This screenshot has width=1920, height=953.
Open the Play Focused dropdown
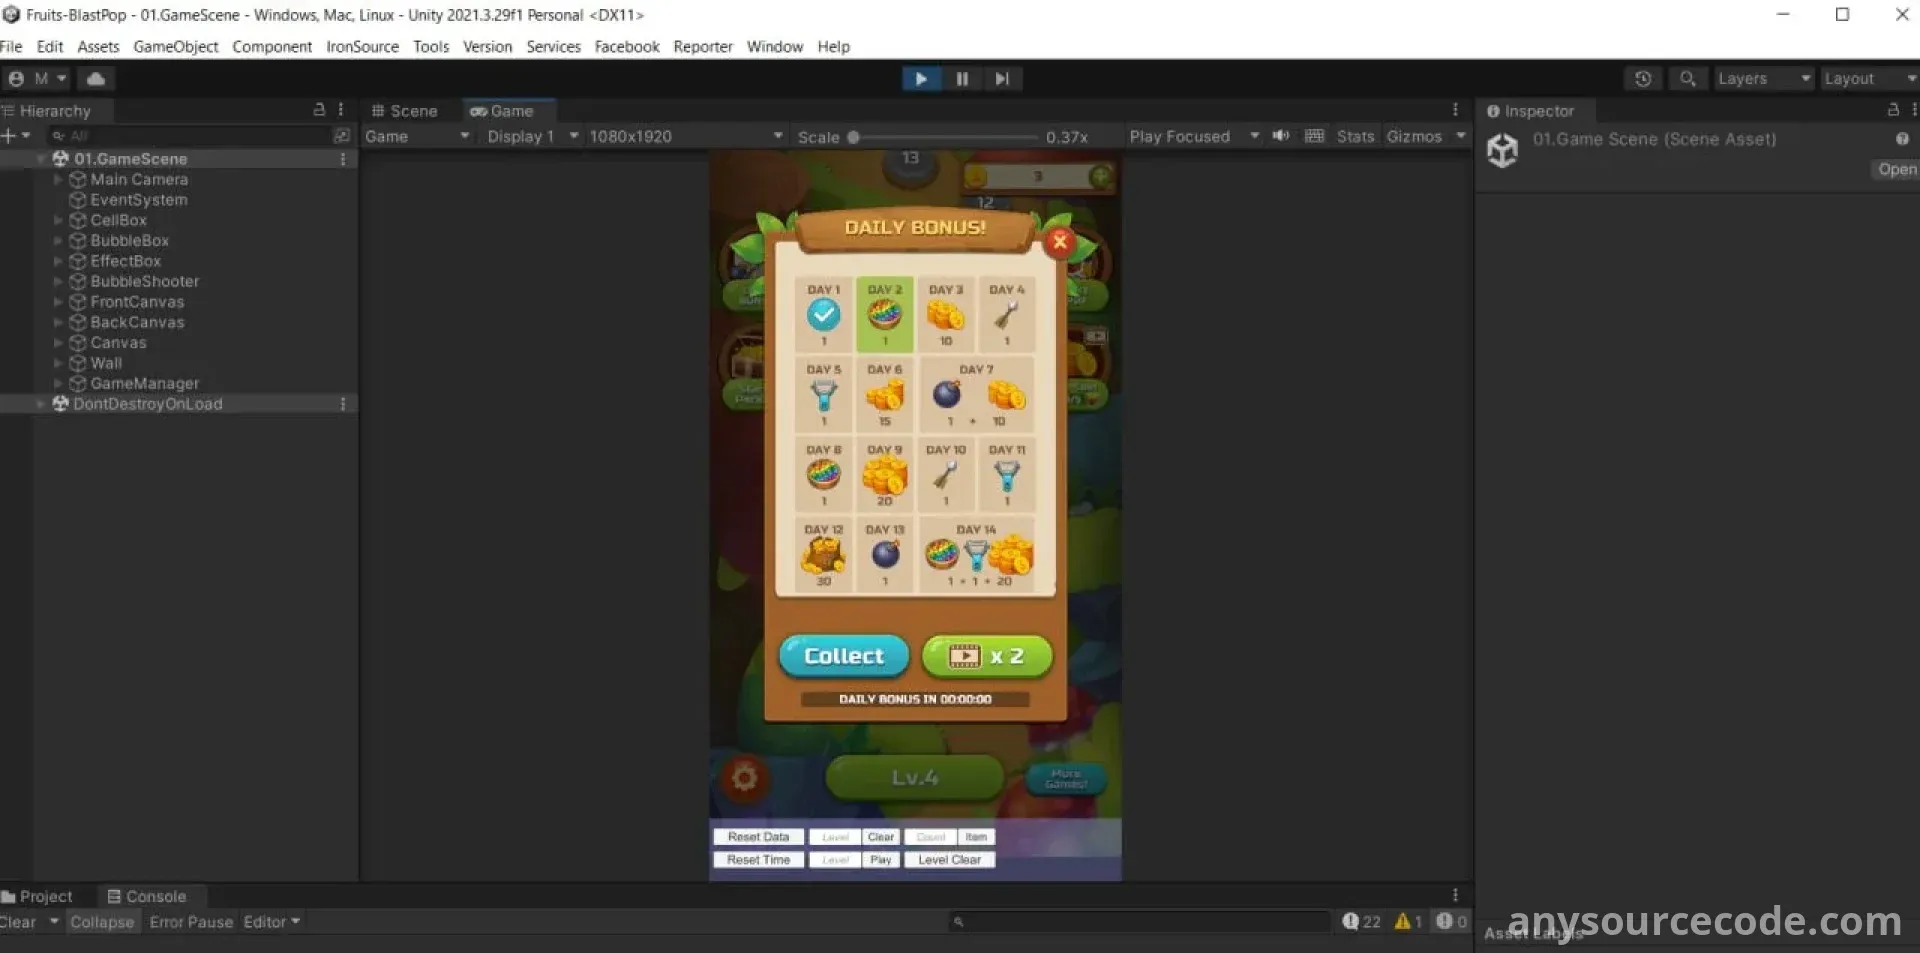1193,136
